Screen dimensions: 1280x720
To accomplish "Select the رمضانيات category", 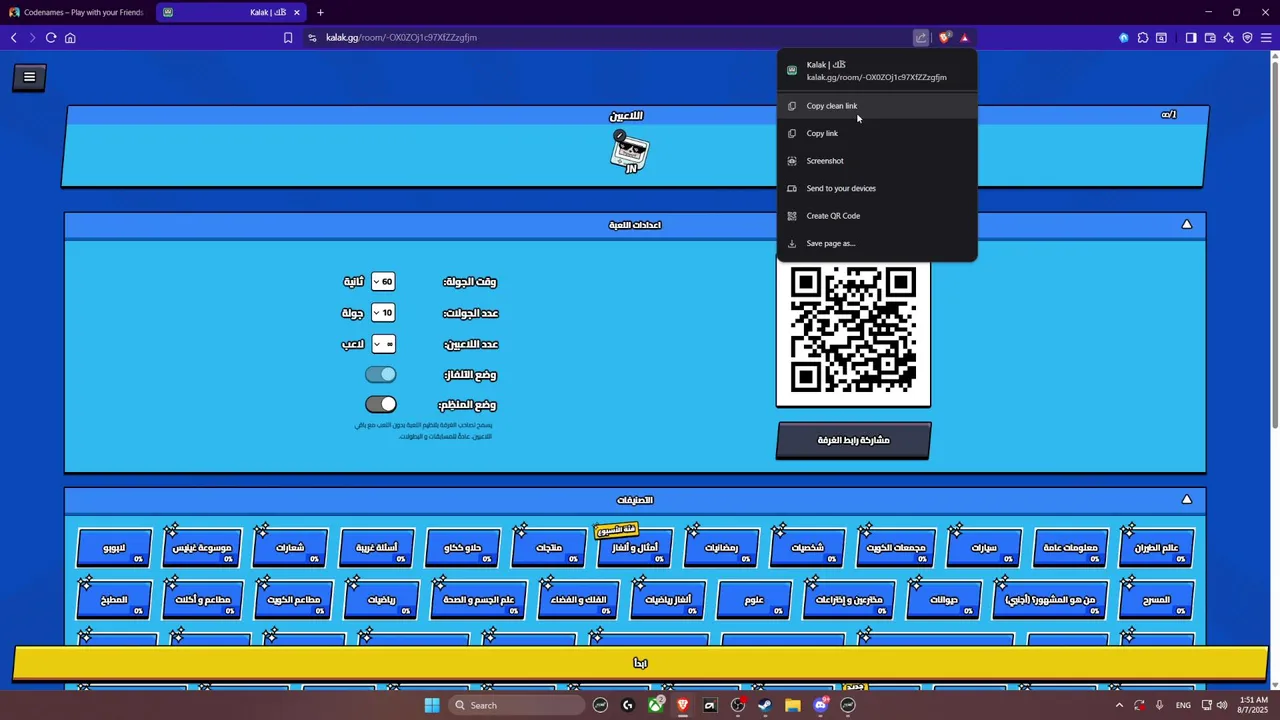I will pyautogui.click(x=722, y=548).
